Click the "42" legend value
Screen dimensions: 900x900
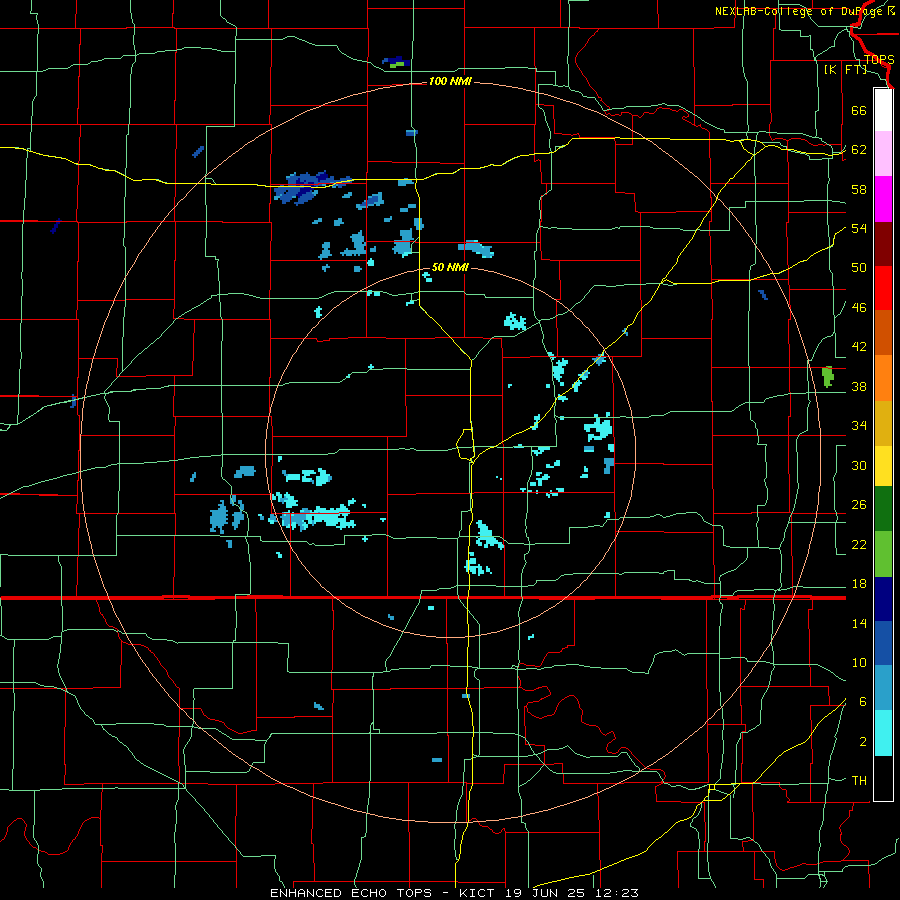(x=859, y=347)
